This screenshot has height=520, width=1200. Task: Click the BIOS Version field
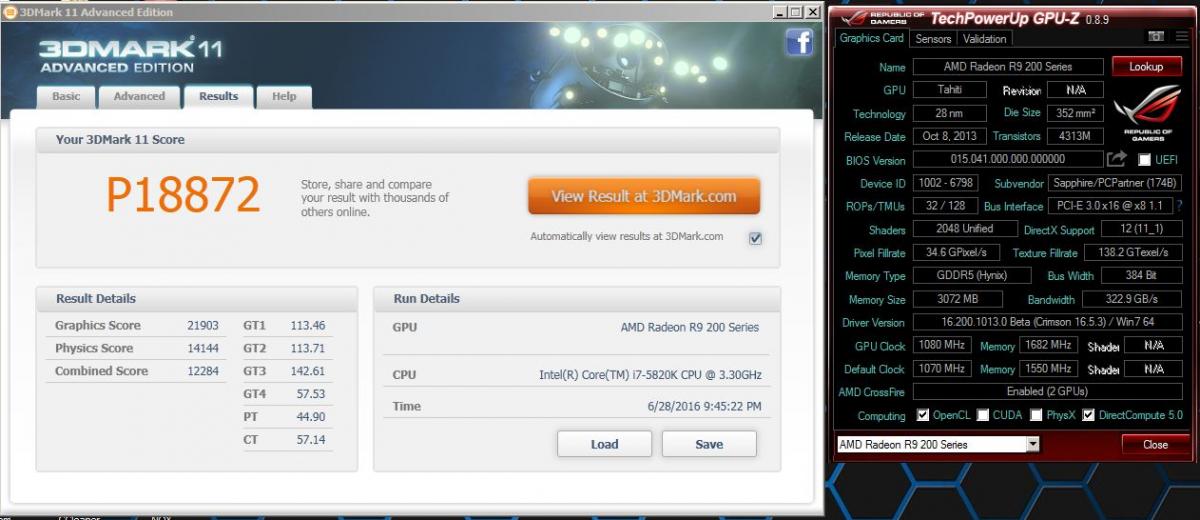[x=1007, y=159]
